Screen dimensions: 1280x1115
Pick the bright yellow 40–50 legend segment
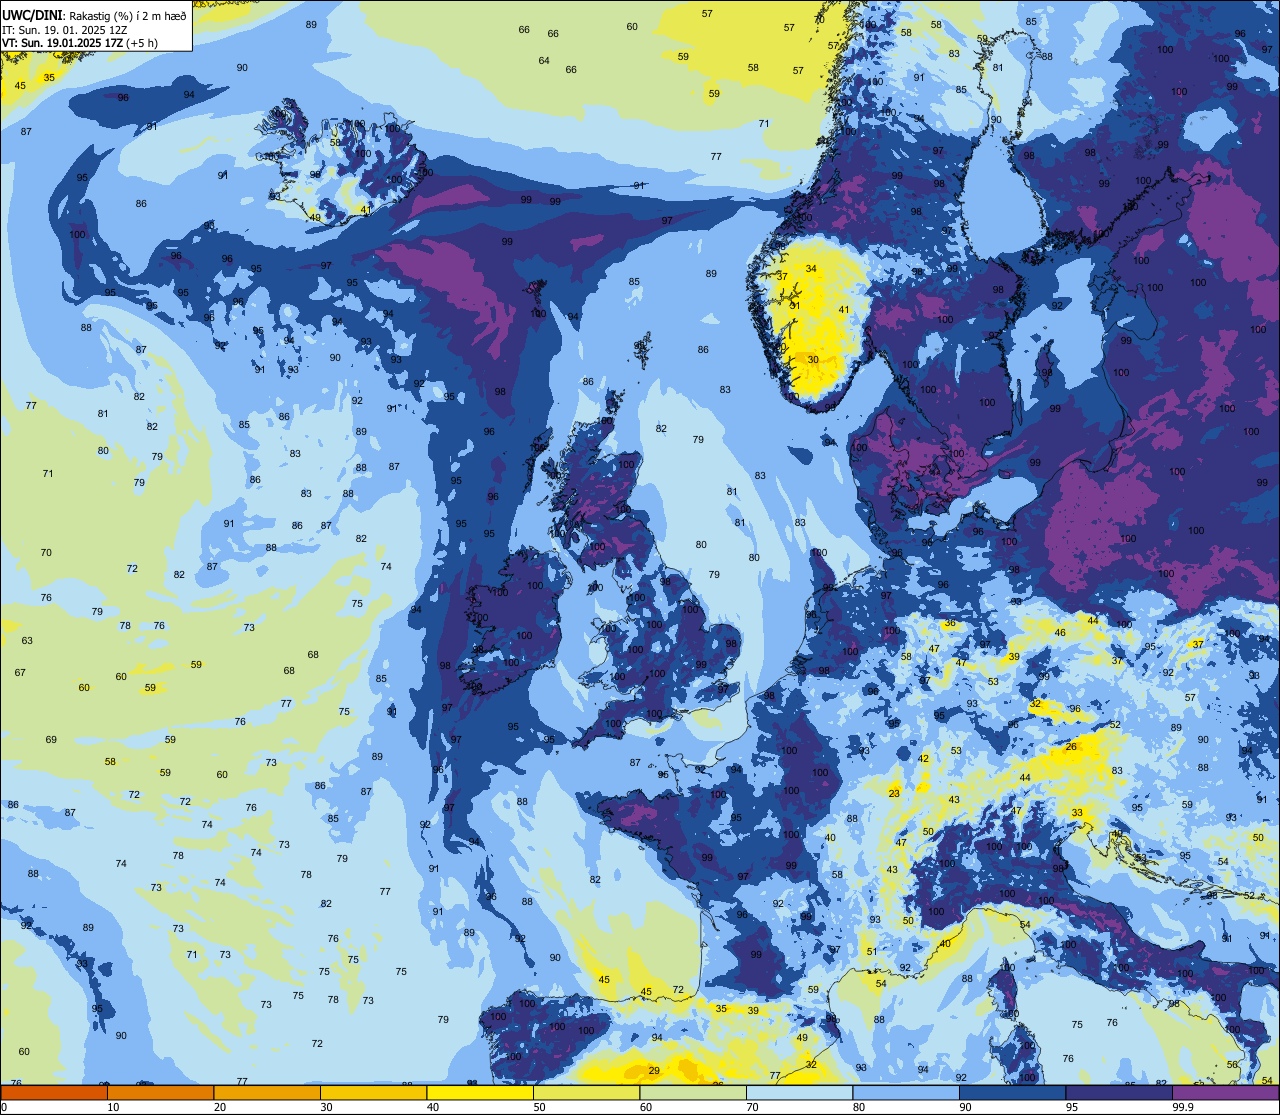point(480,1092)
